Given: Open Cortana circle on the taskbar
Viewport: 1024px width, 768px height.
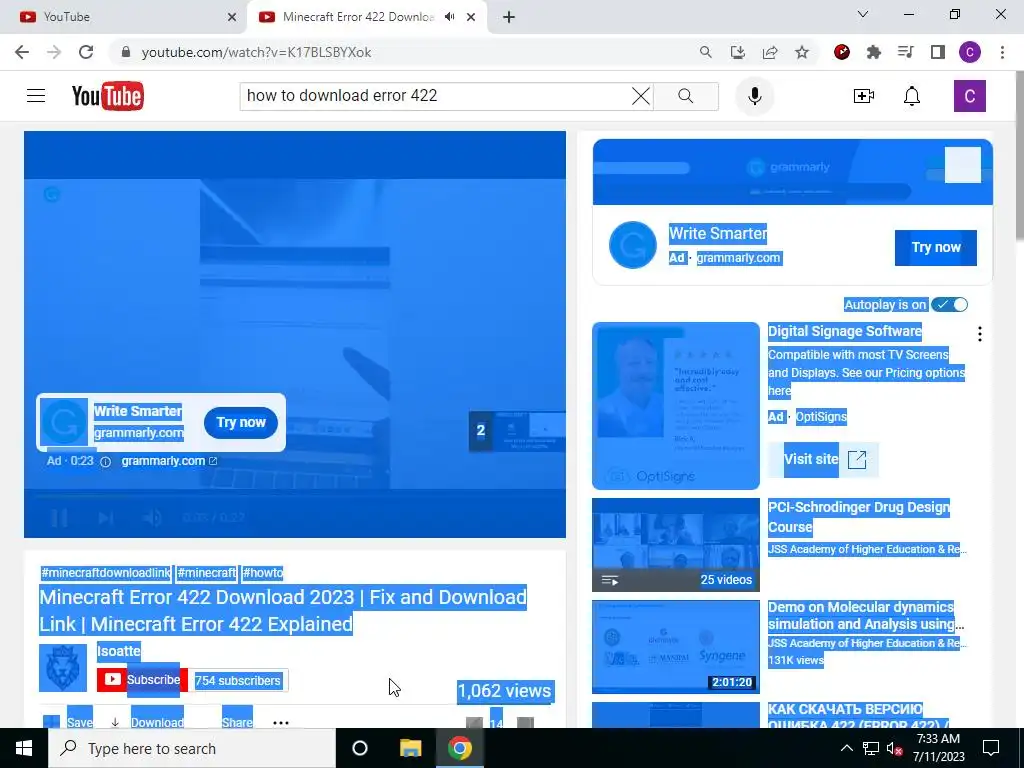Looking at the screenshot, I should coord(360,748).
